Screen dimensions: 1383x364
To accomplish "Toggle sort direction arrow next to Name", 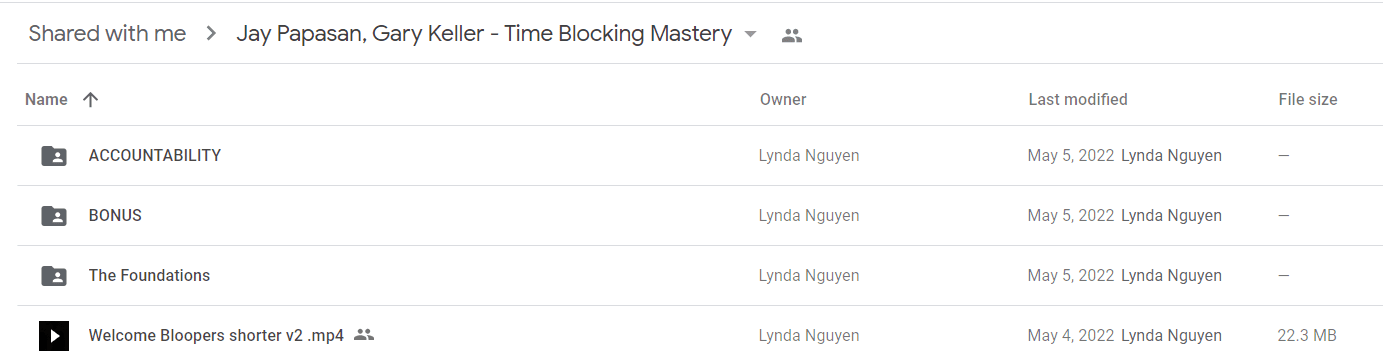I will (90, 99).
